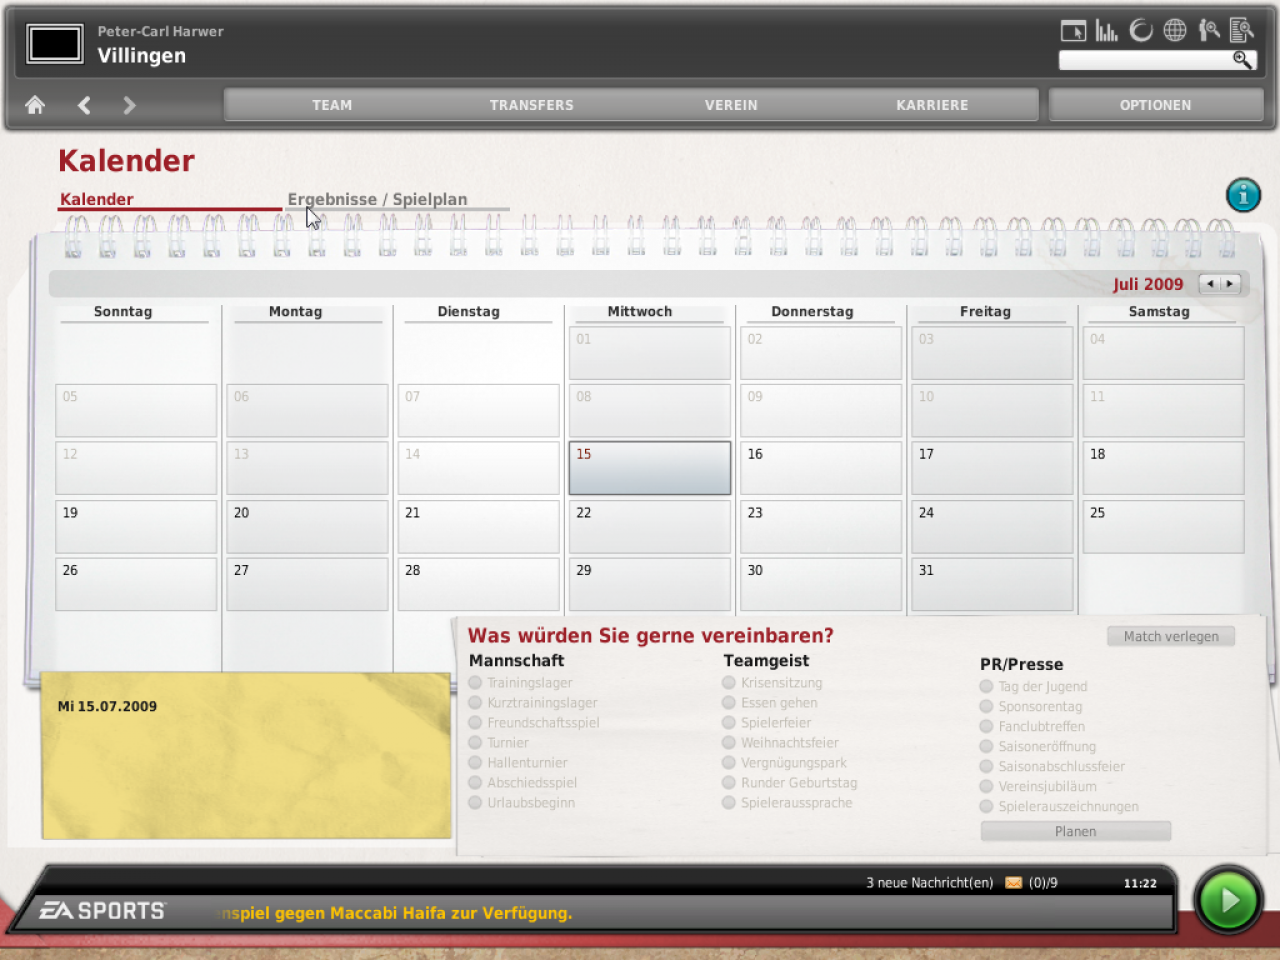Select calendar day 18 Saturday
Screen dimensions: 1280x960
pyautogui.click(x=1164, y=468)
